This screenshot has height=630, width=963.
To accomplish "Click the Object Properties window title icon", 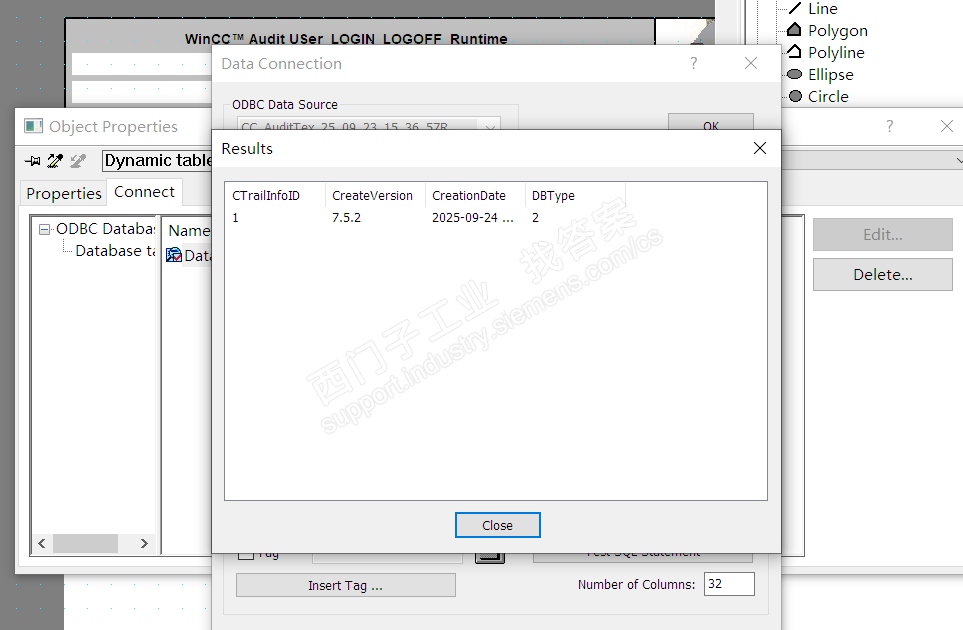I will 33,126.
